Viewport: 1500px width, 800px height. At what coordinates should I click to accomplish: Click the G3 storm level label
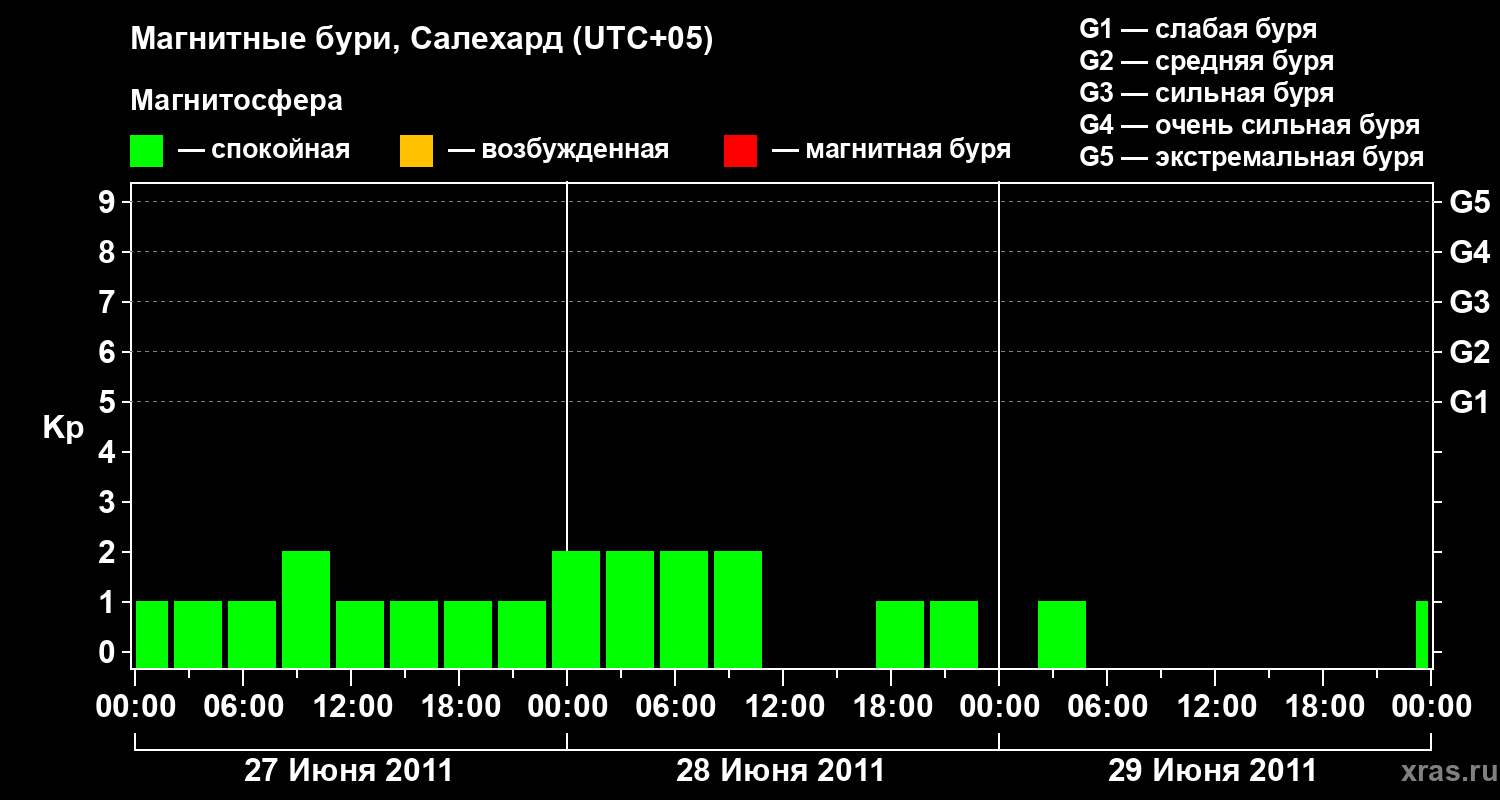click(x=1469, y=302)
